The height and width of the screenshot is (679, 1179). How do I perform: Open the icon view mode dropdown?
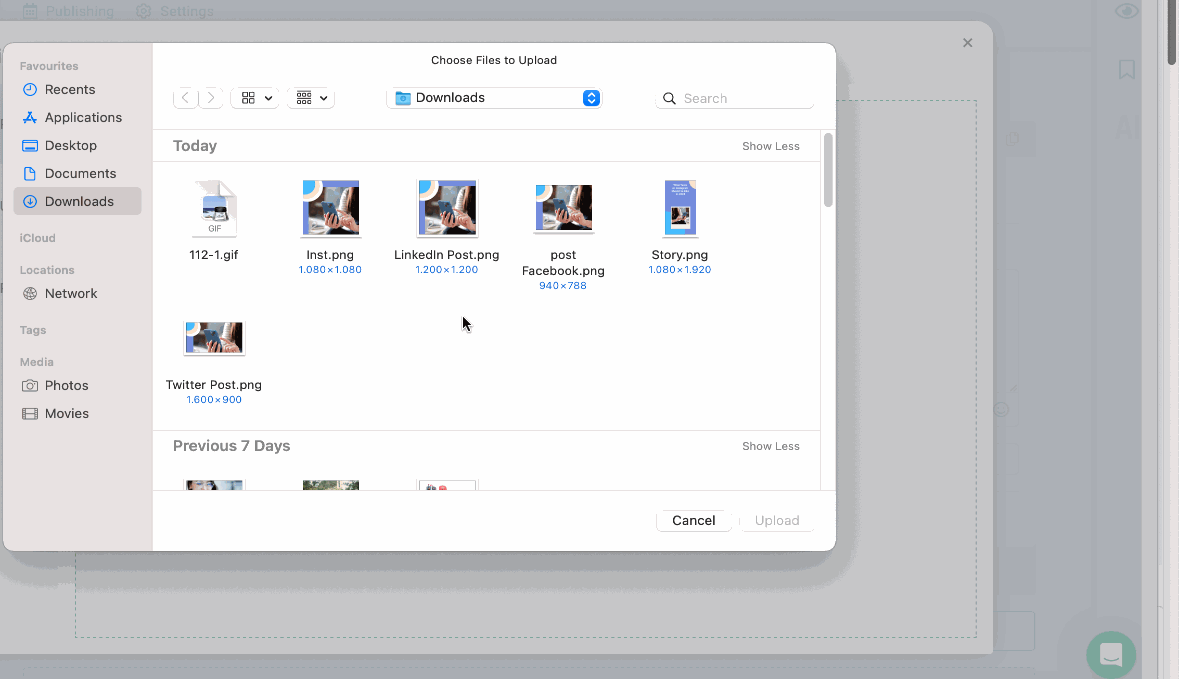pyautogui.click(x=255, y=98)
